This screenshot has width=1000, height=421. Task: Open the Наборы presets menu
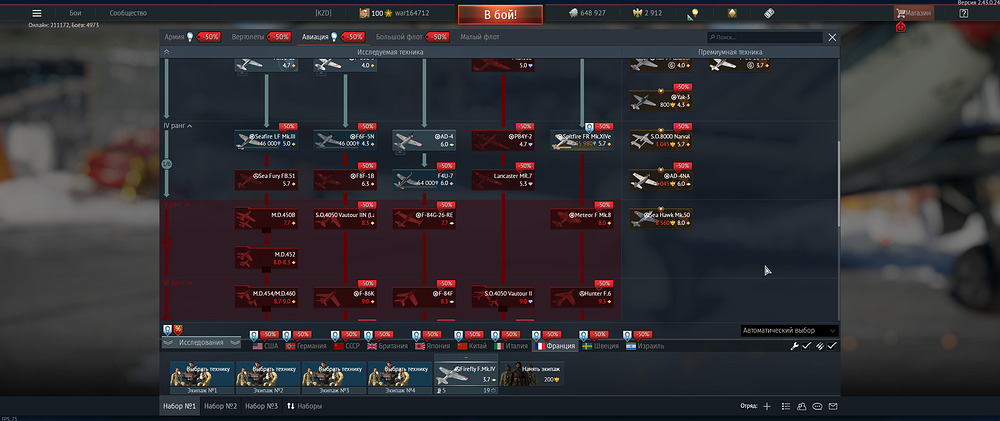304,406
